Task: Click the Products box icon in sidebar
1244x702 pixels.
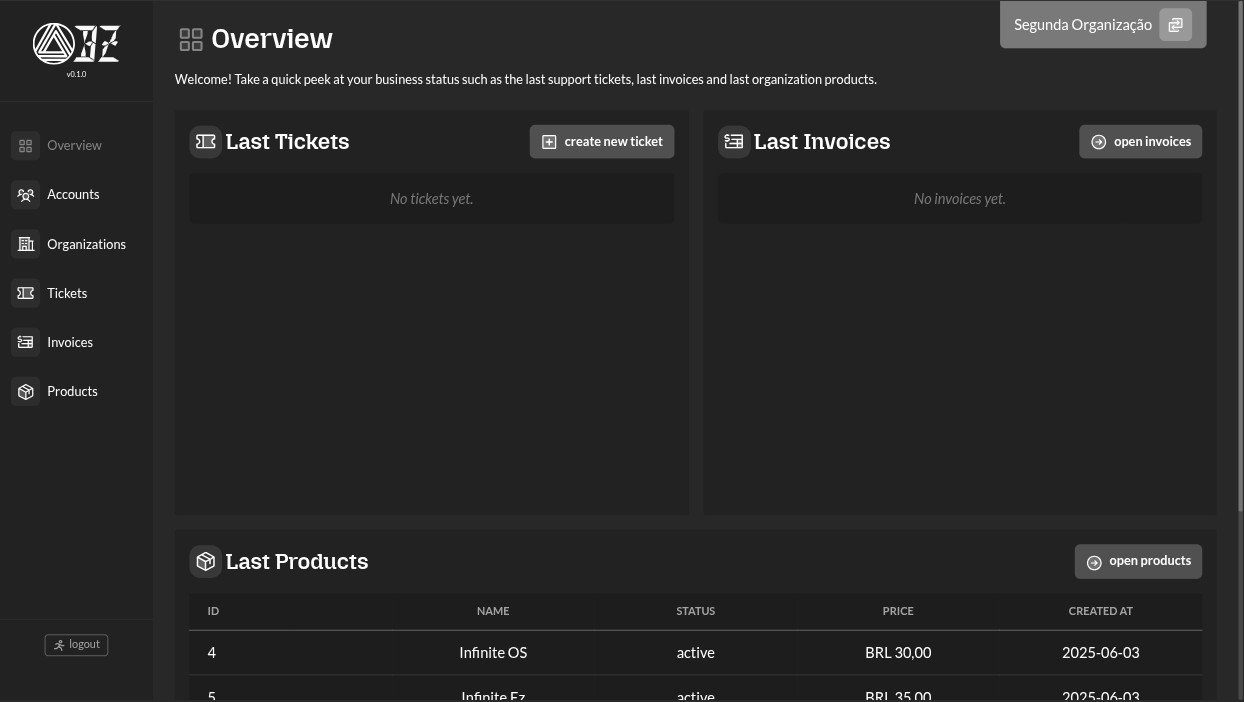Action: tap(26, 391)
